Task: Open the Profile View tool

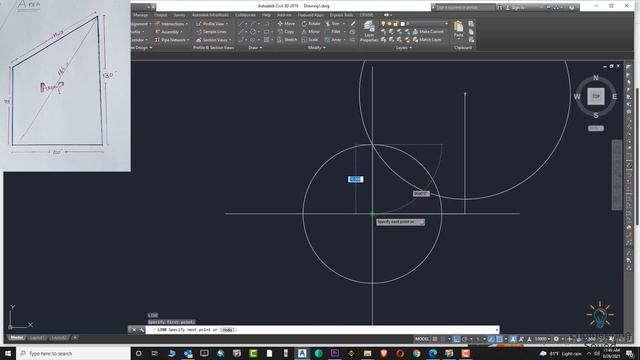Action: 209,24
